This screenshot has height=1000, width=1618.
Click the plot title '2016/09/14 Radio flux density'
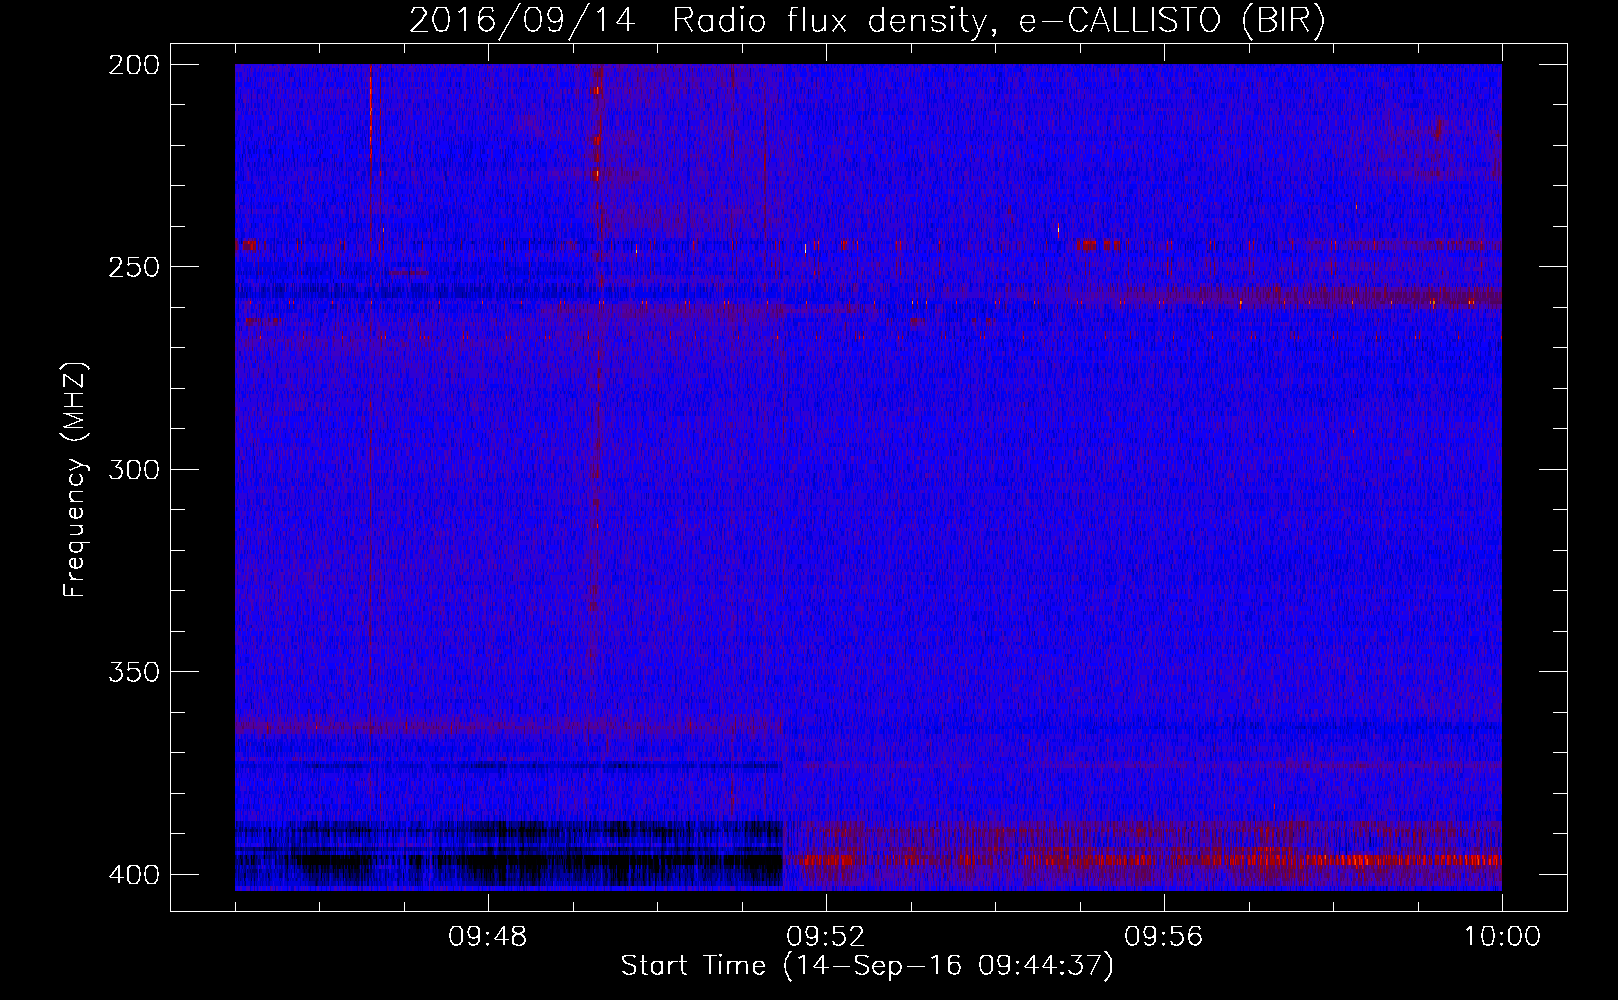click(867, 21)
